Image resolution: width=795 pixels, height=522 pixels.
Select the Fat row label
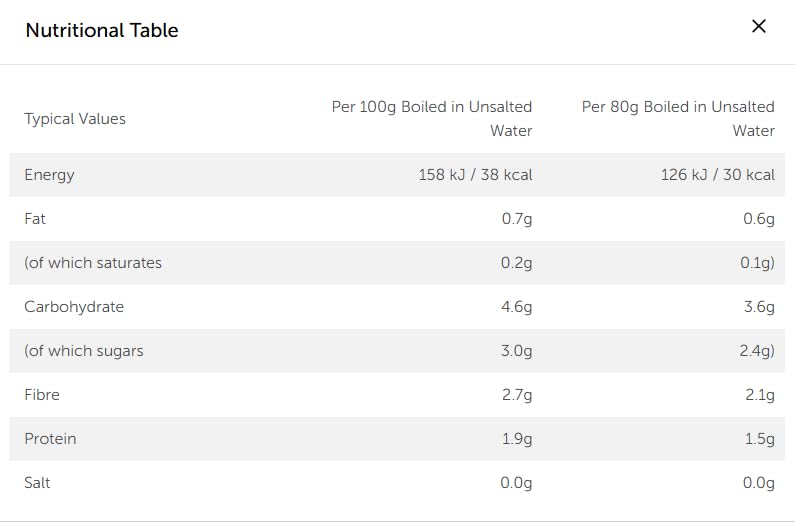pos(35,219)
